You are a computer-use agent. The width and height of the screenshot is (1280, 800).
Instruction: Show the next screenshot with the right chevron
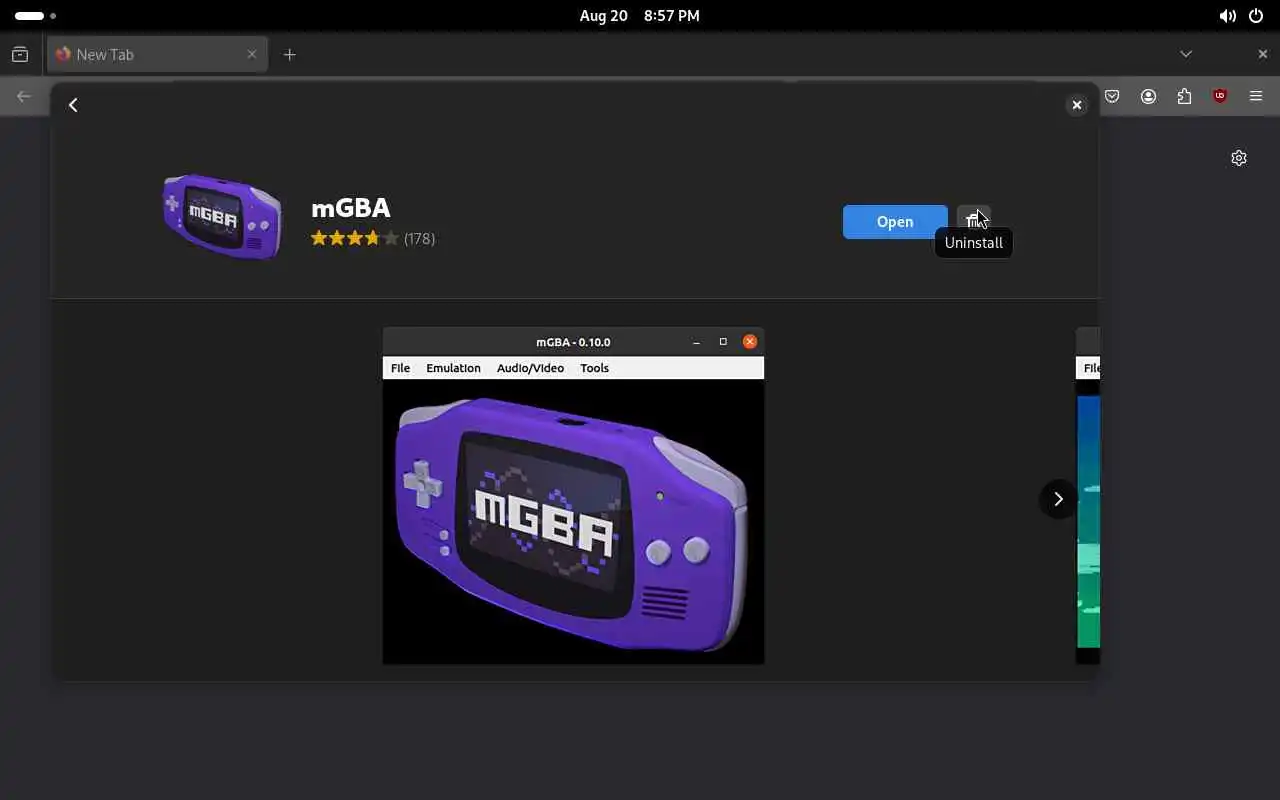pos(1058,499)
